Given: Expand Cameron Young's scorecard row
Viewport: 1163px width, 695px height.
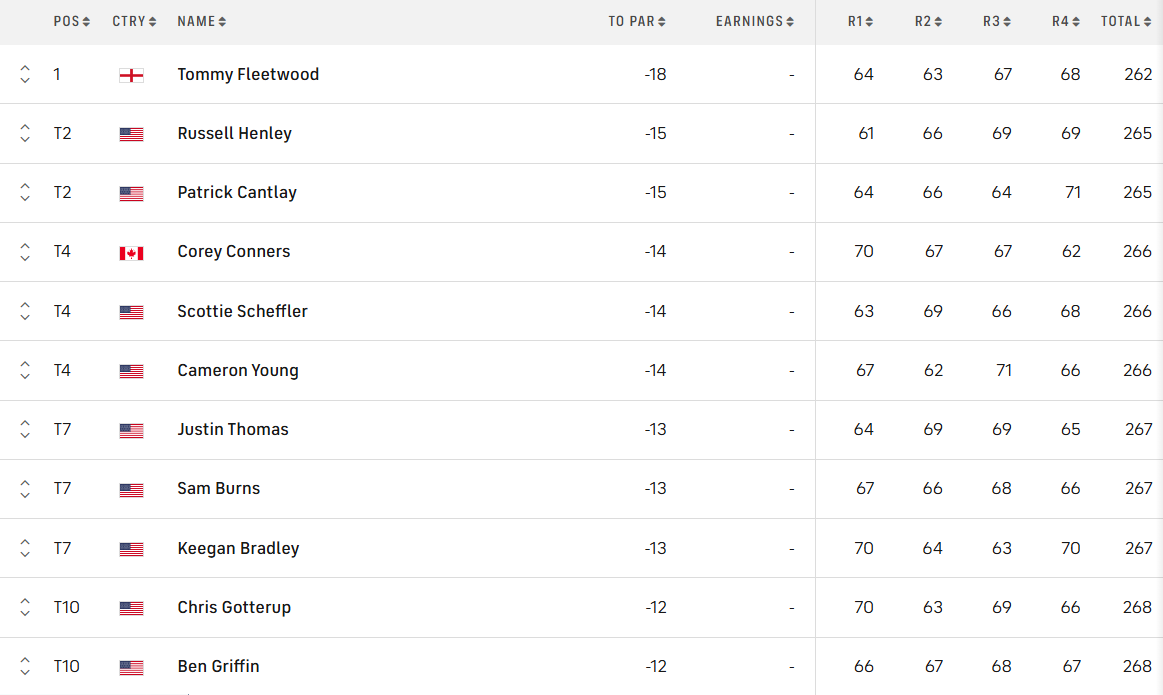Looking at the screenshot, I should tap(25, 371).
